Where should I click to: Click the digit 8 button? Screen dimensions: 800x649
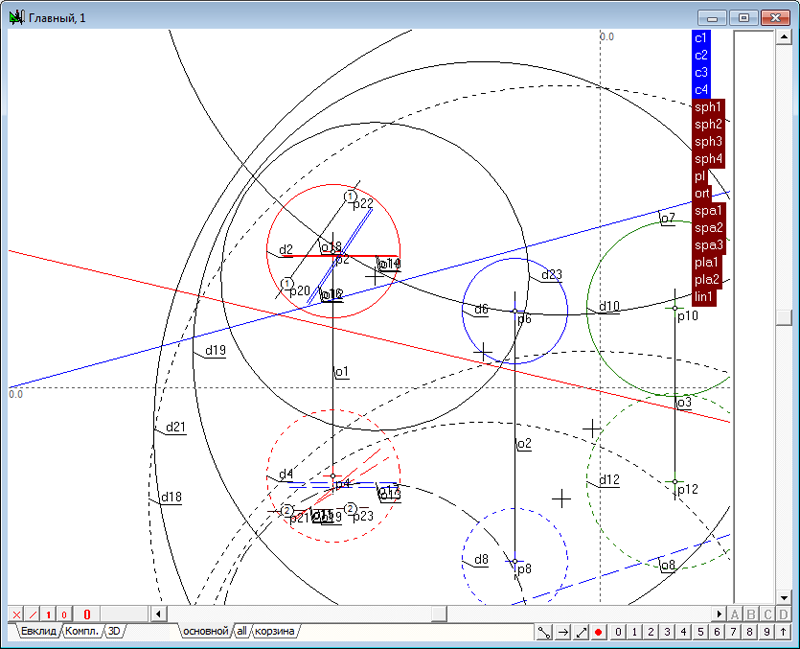[749, 632]
